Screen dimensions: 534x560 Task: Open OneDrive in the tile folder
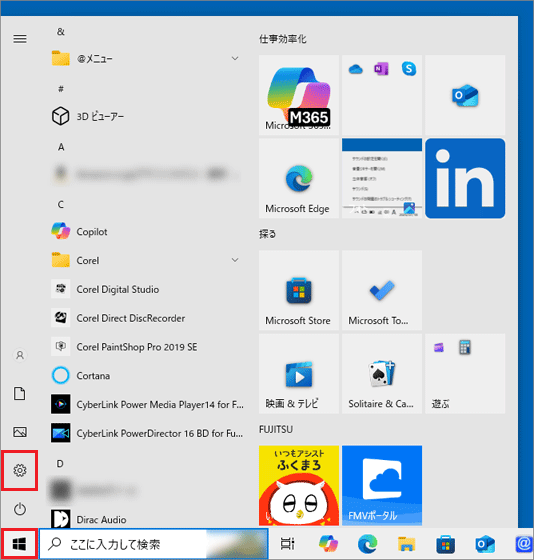click(x=355, y=69)
